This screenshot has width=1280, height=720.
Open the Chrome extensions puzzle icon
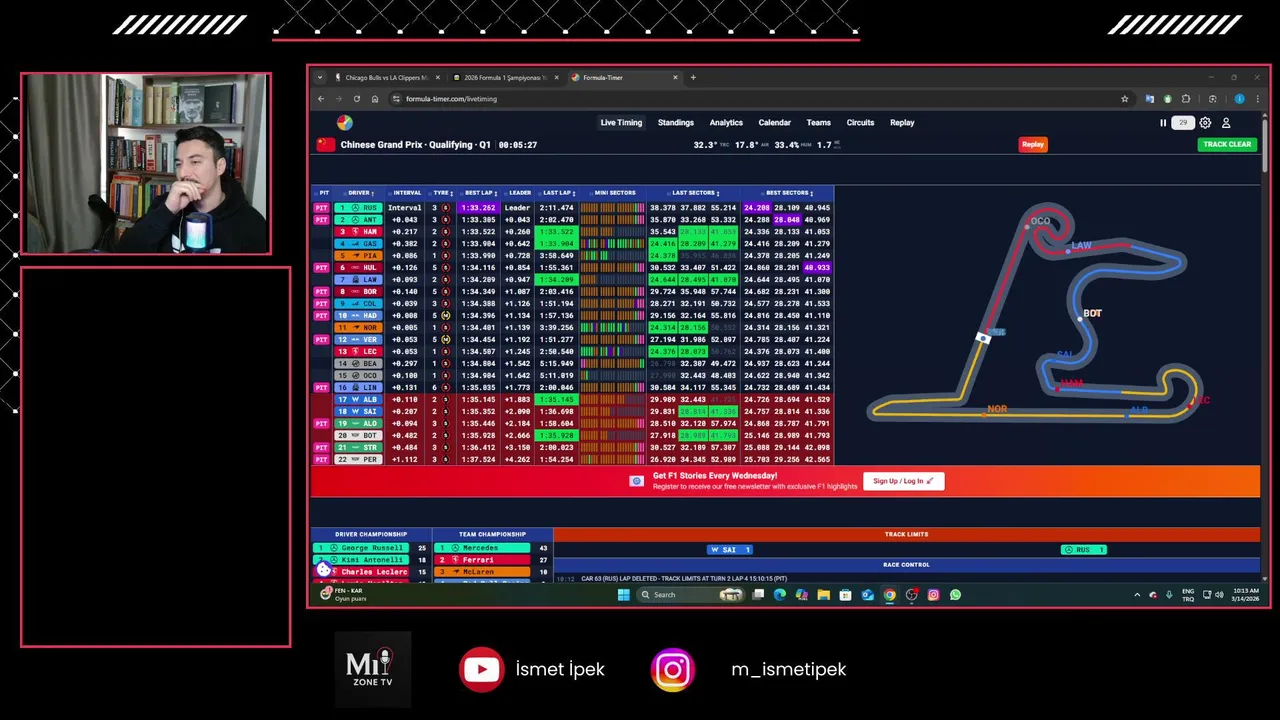[1186, 99]
